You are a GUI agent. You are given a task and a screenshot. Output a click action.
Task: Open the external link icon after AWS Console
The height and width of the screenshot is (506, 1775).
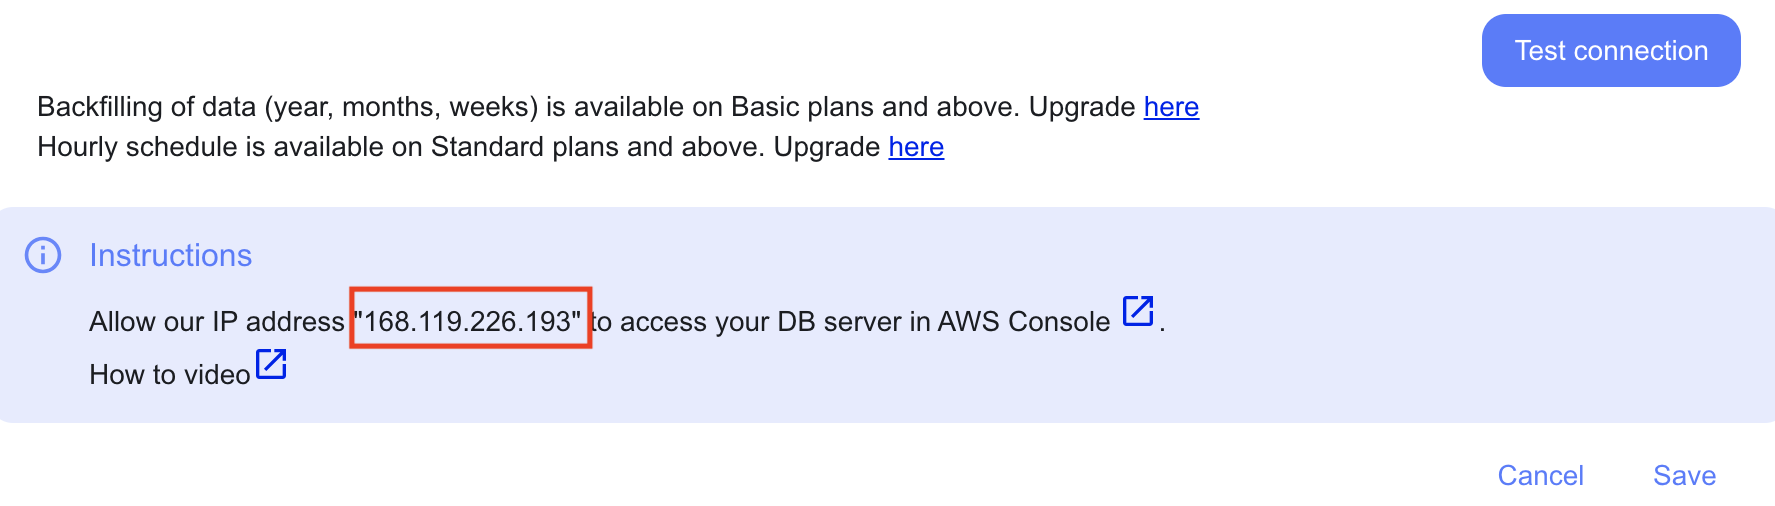coord(1138,311)
